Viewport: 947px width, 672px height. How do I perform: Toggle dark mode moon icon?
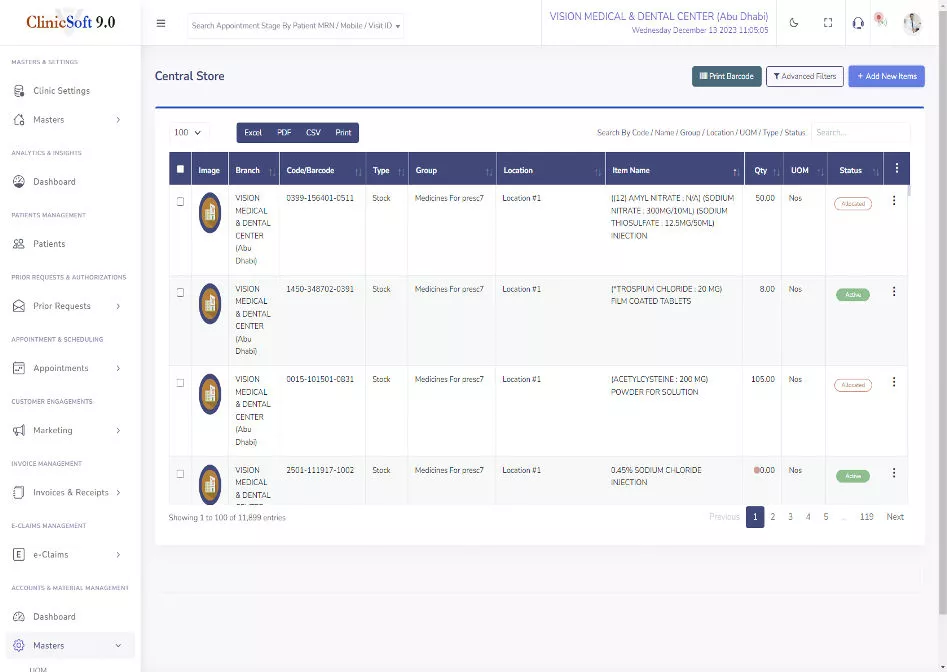pyautogui.click(x=794, y=23)
